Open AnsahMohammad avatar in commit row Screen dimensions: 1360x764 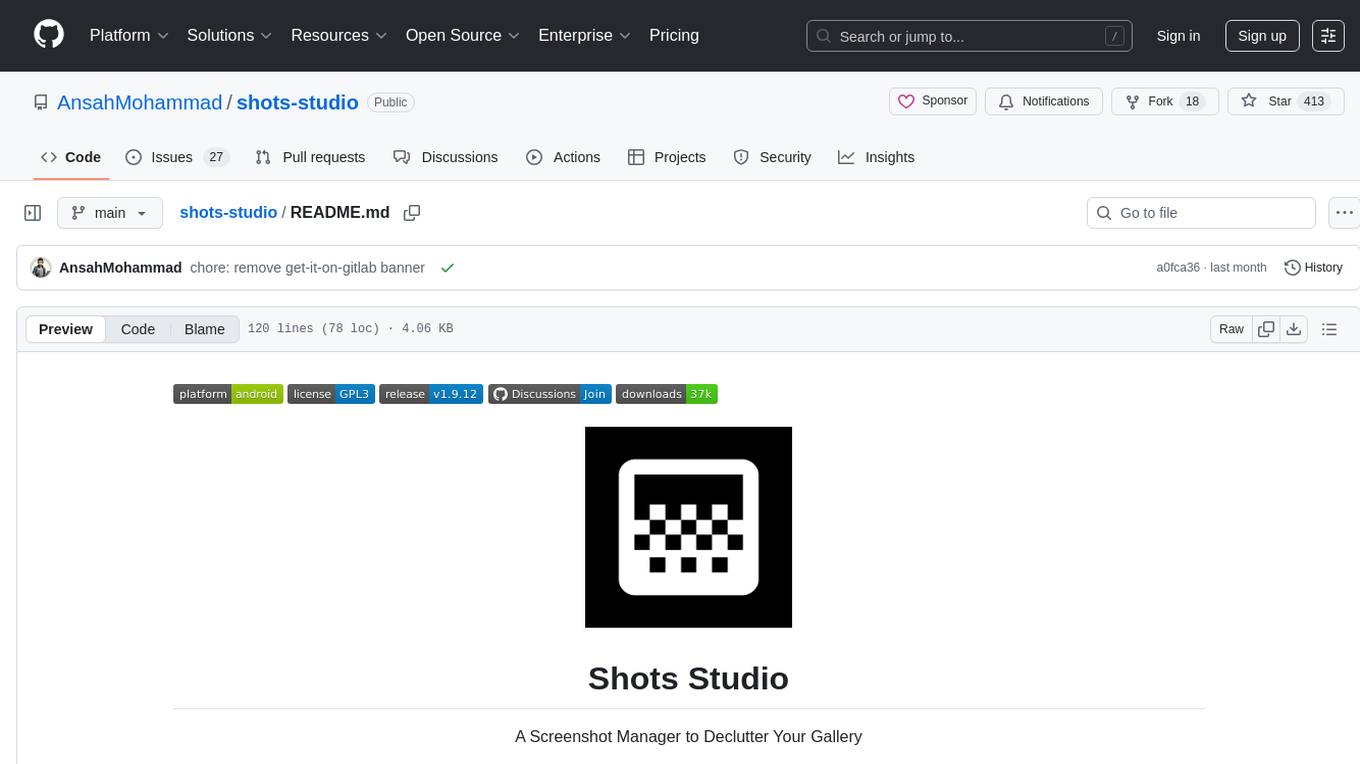(x=41, y=268)
